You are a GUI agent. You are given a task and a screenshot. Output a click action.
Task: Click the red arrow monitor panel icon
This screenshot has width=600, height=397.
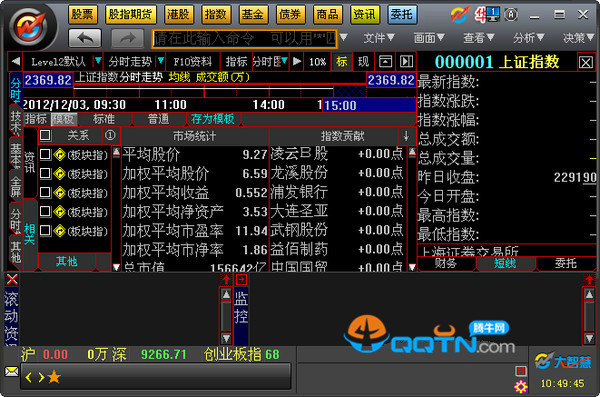(241, 280)
